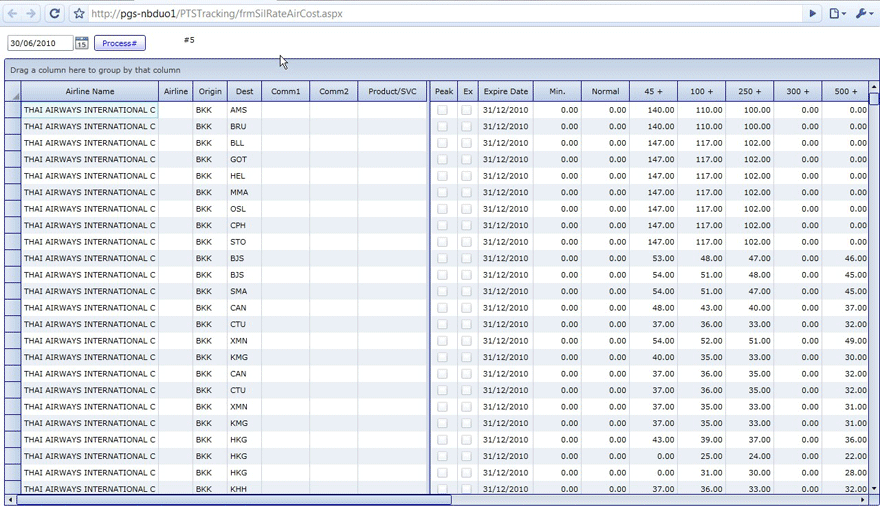Screen dimensions: 880x507
Task: Toggle Peak checkbox in the OSL row
Action: (x=442, y=209)
